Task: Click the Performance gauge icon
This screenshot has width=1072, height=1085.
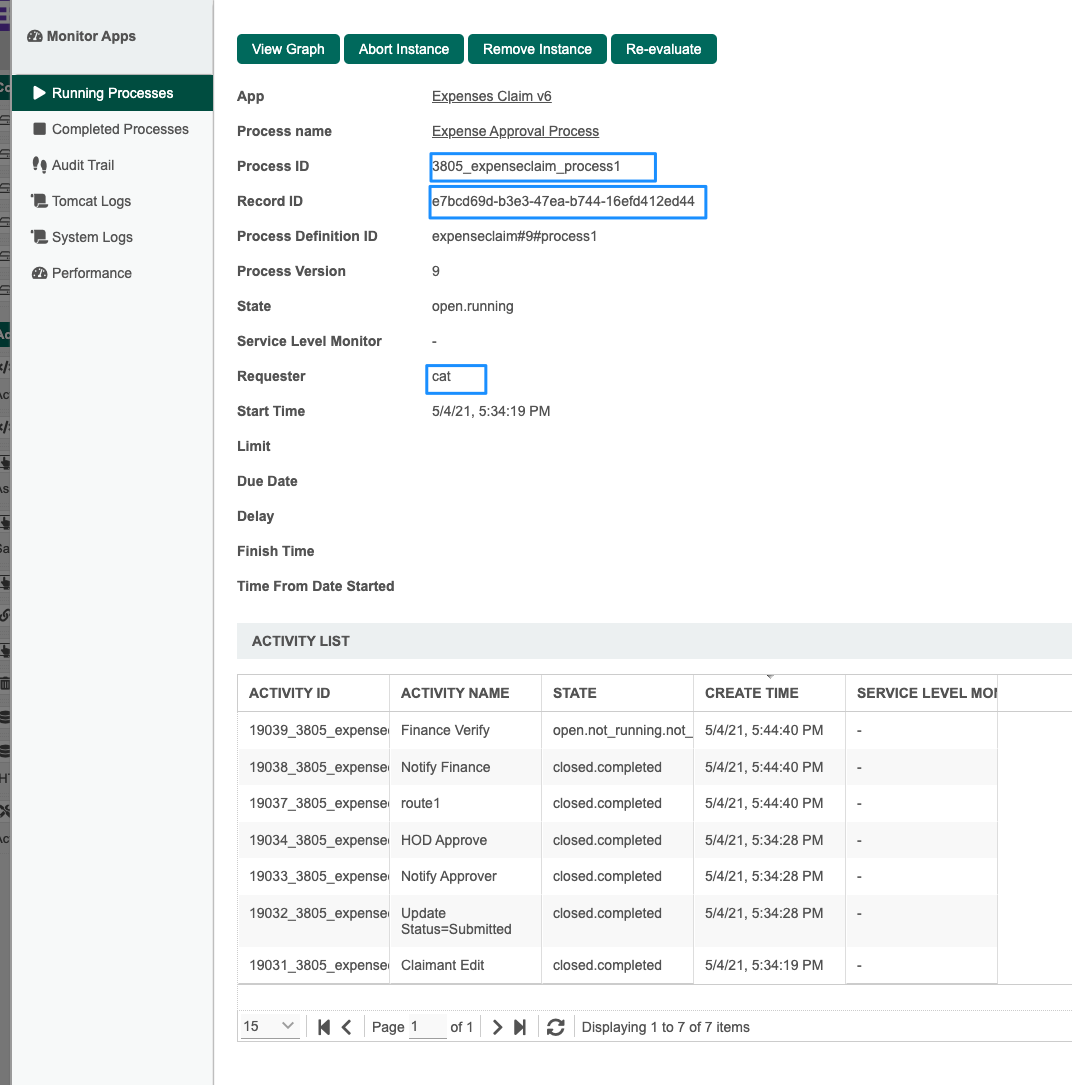Action: point(40,273)
